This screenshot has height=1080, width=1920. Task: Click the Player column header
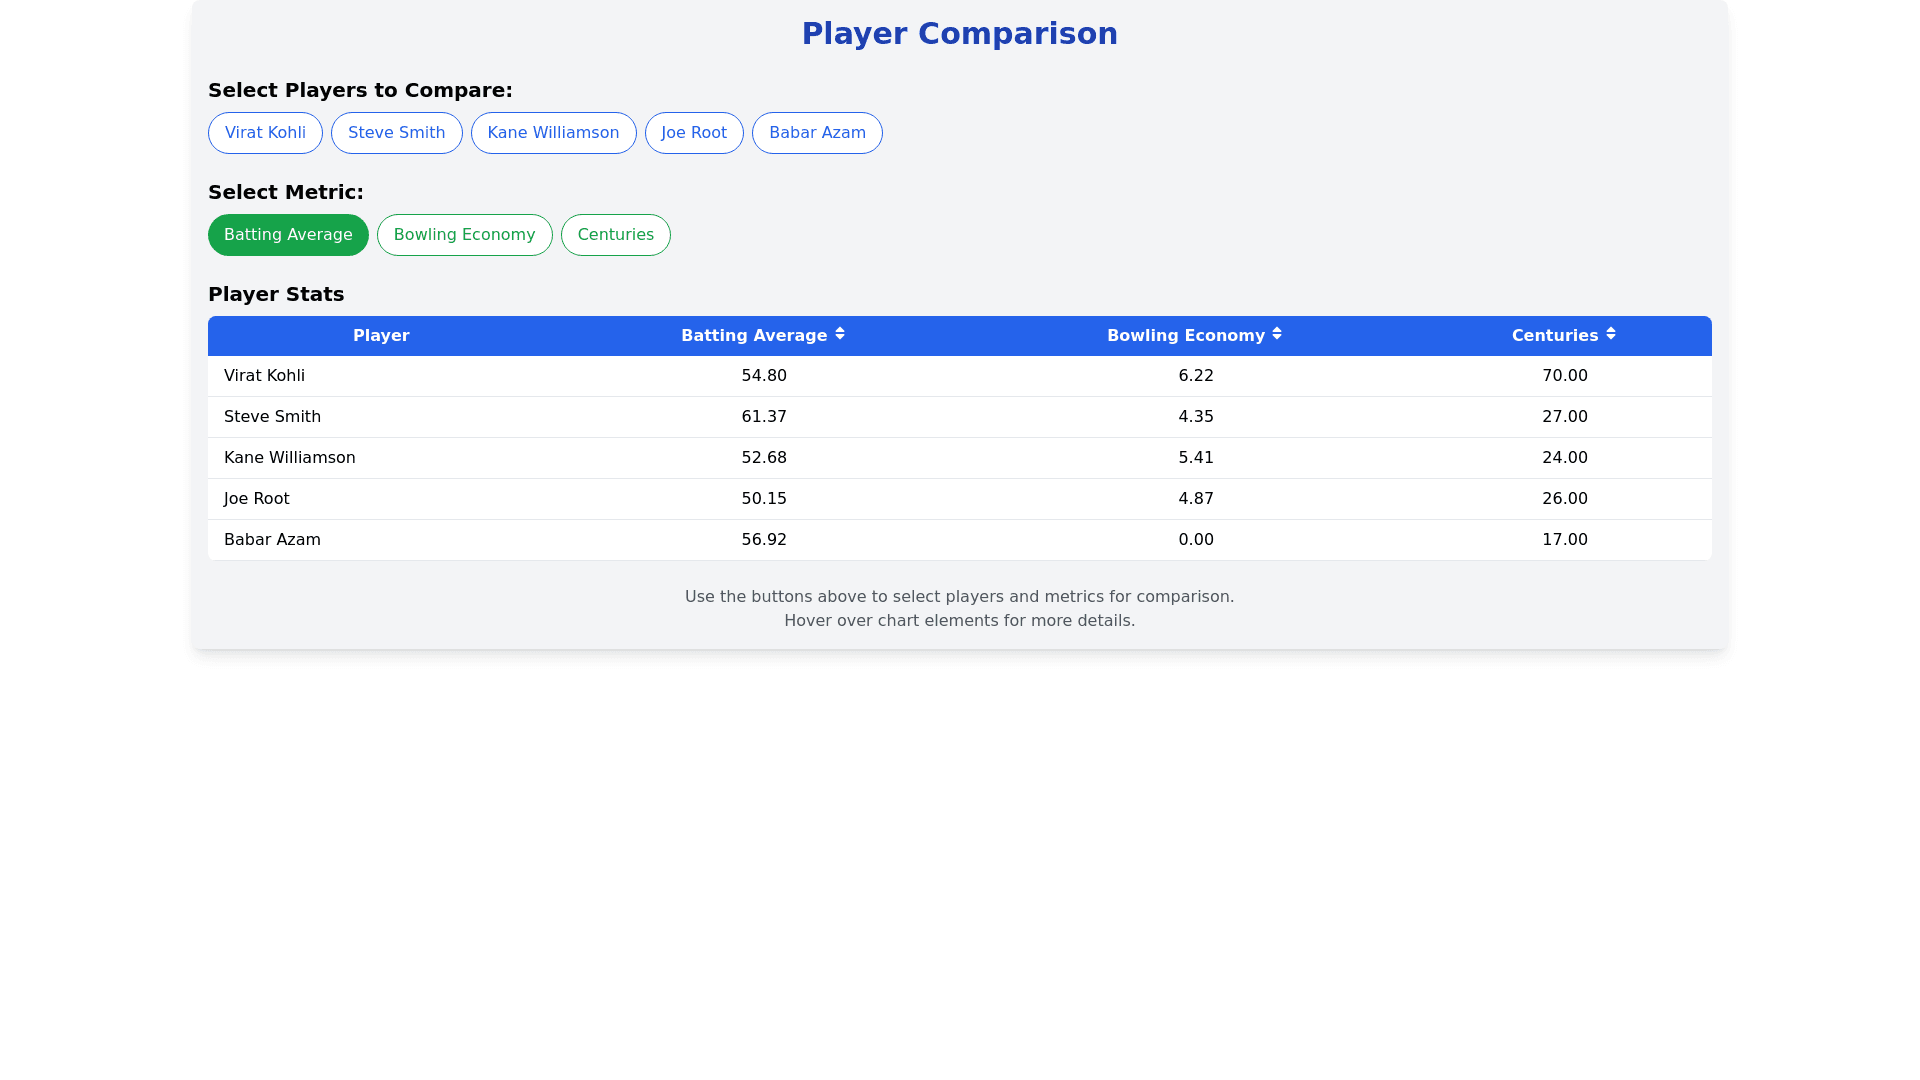tap(381, 336)
